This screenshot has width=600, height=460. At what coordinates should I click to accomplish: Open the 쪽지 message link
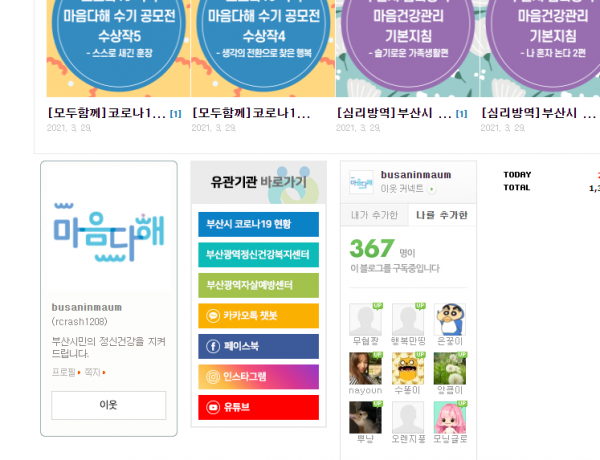point(93,372)
